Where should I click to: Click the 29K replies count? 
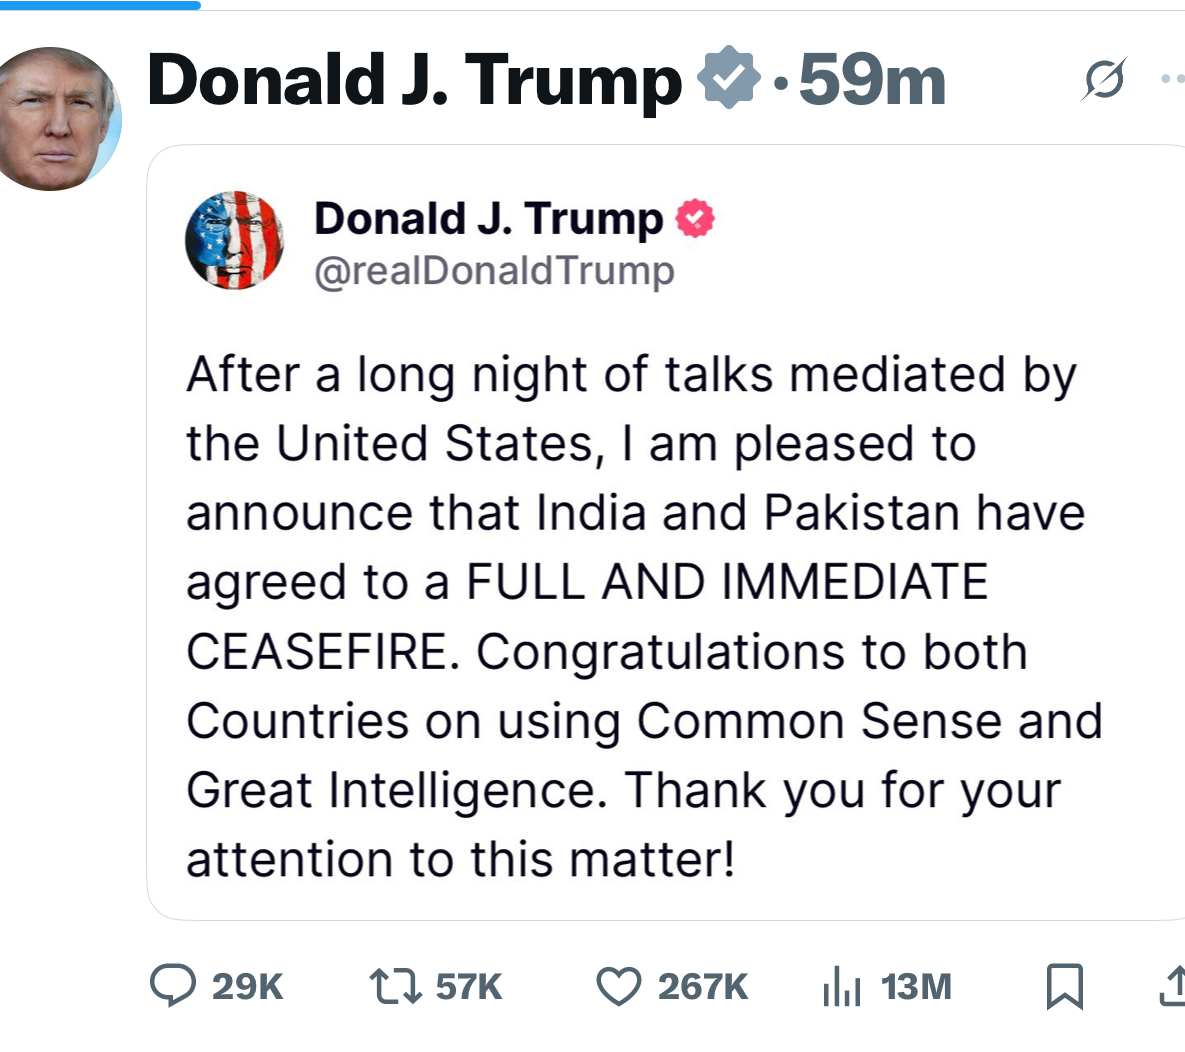[247, 987]
